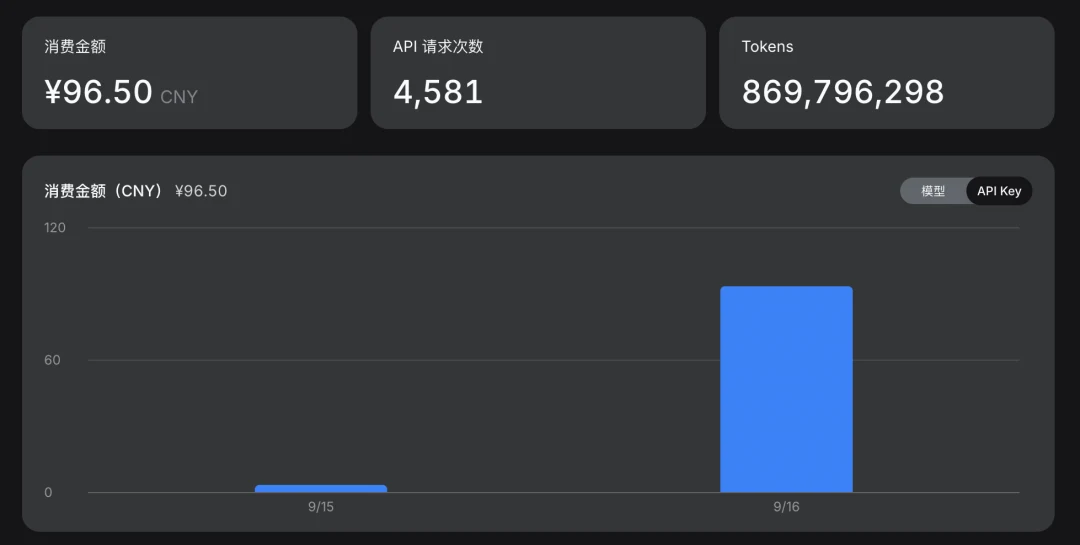Image resolution: width=1080 pixels, height=545 pixels.
Task: Click the ¥96.50 chart subtitle value
Action: point(201,191)
